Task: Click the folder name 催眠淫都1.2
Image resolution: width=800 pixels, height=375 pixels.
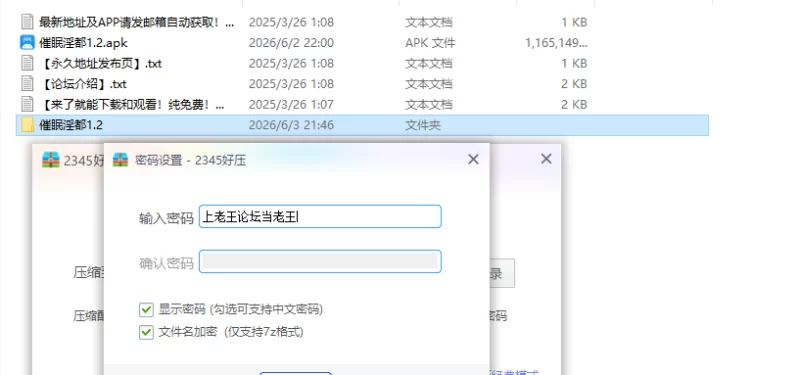Action: pos(71,125)
